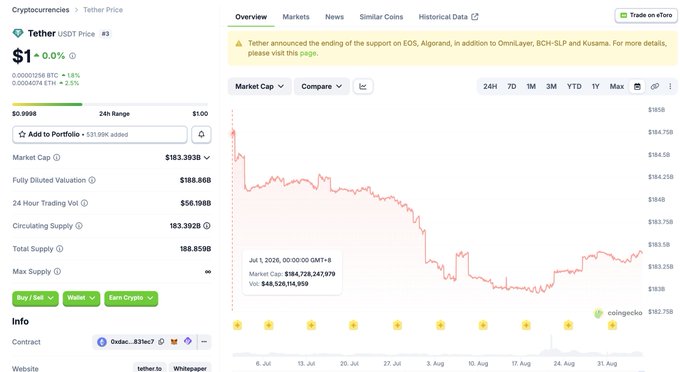Click the news marker below 6. Jul
This screenshot has height=372, width=680.
click(x=268, y=325)
